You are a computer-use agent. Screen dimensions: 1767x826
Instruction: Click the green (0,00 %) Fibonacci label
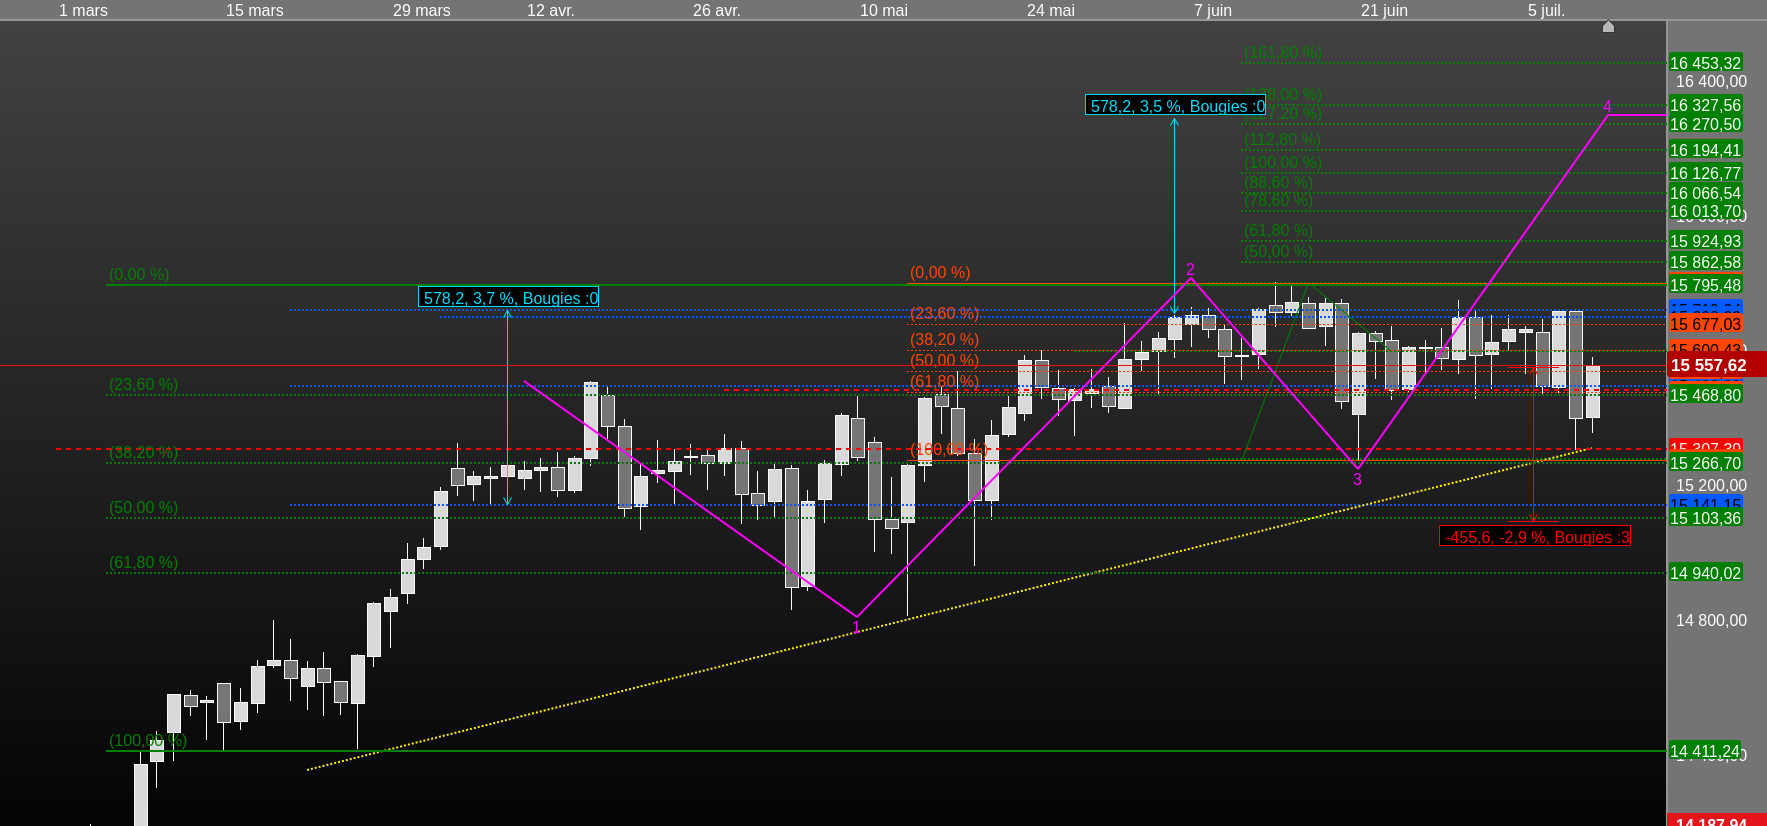[x=139, y=274]
